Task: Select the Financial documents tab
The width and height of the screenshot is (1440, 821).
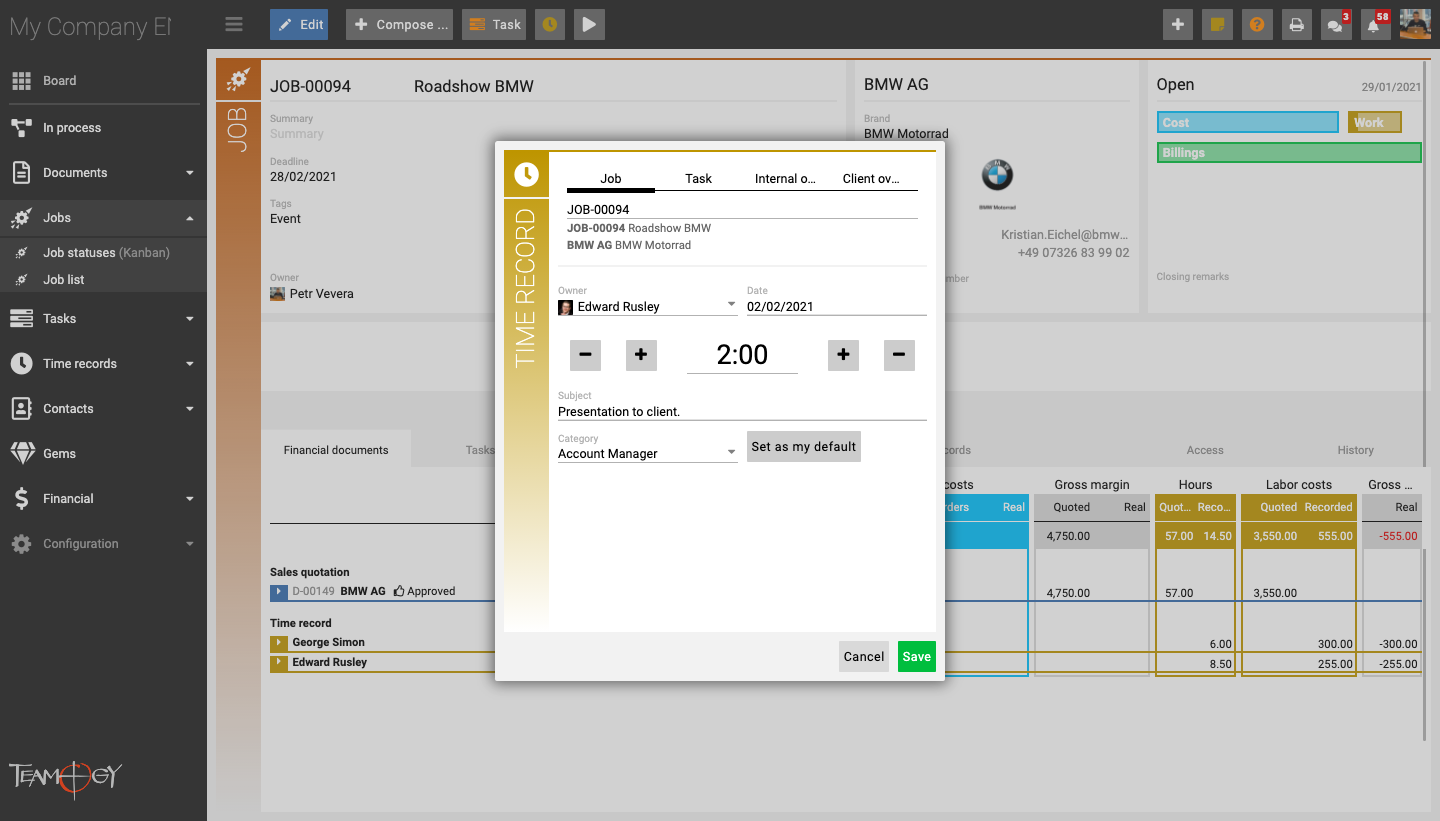Action: (336, 450)
